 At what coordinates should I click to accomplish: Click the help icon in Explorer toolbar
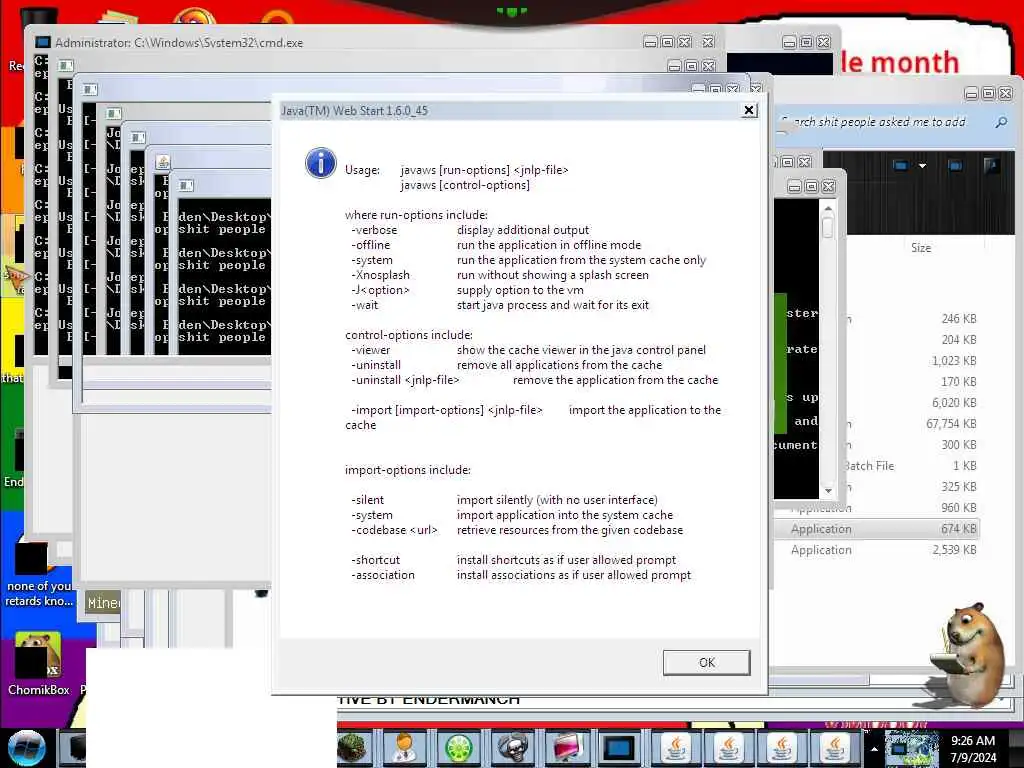(x=991, y=166)
